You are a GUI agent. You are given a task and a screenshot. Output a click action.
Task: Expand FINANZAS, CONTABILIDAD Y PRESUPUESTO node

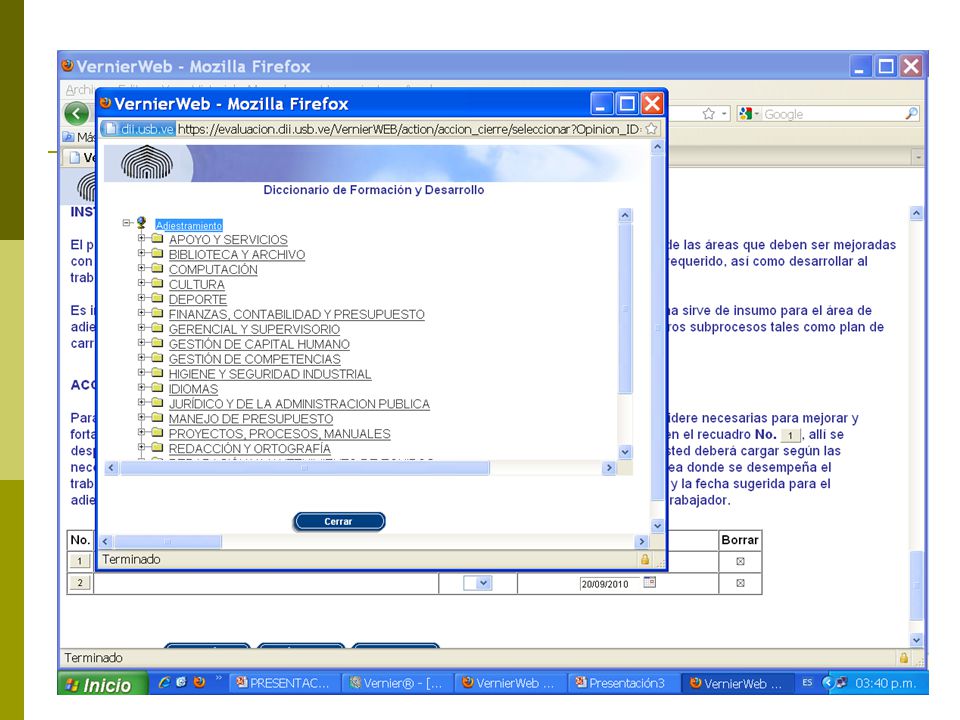click(141, 312)
